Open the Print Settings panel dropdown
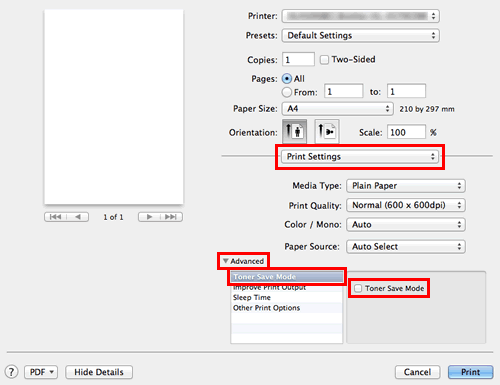The width and height of the screenshot is (500, 385). (x=360, y=156)
